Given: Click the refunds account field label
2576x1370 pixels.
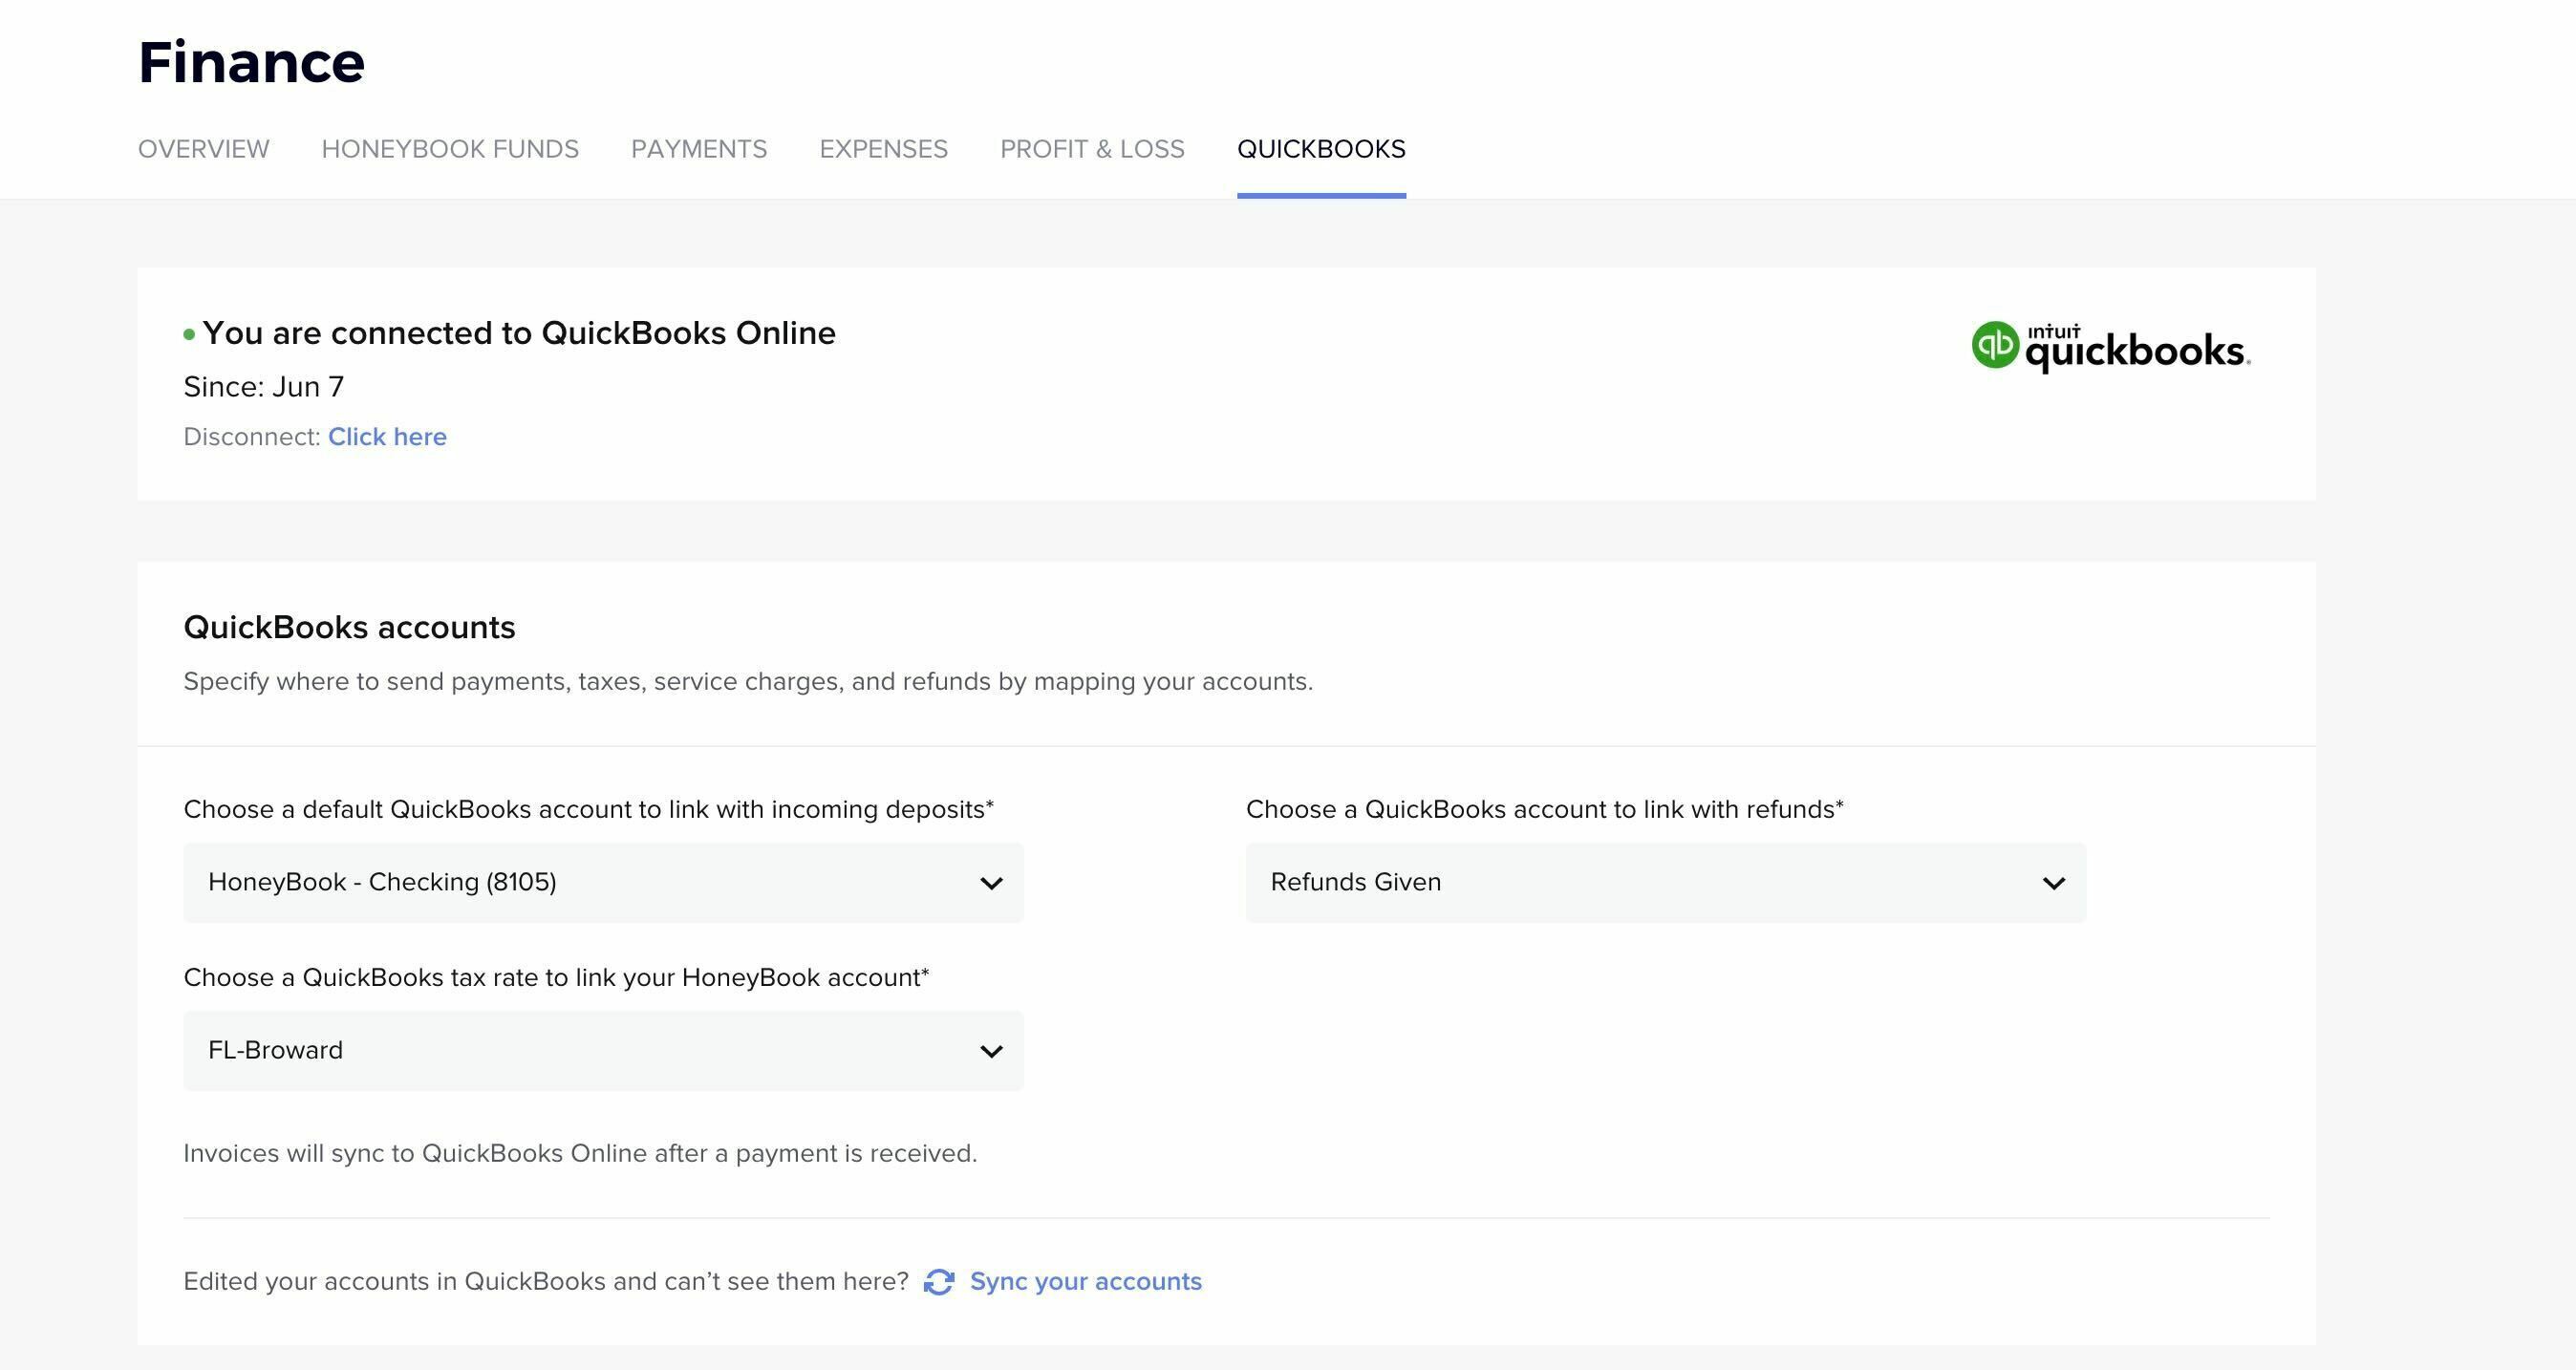Looking at the screenshot, I should pos(1544,809).
